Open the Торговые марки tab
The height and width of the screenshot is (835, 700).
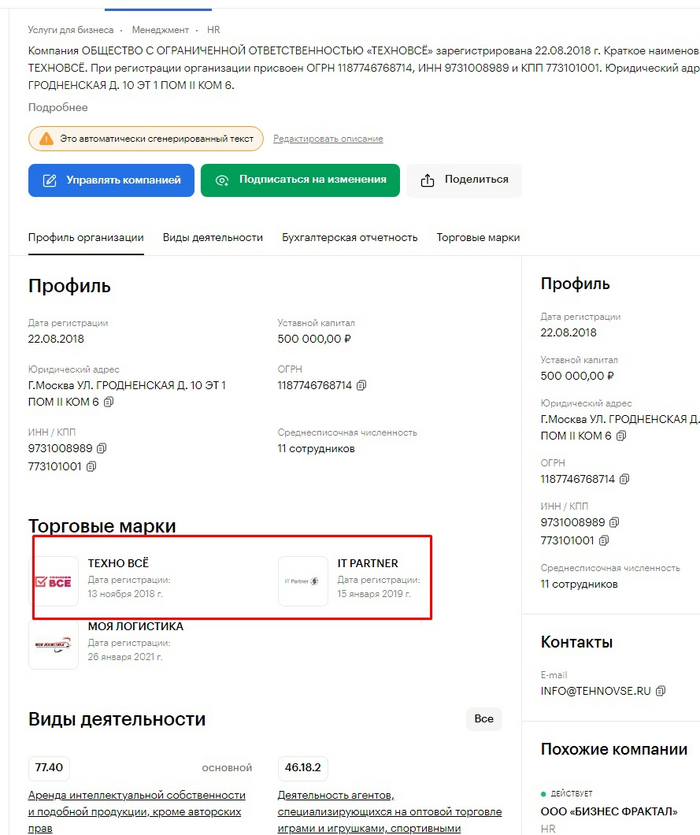(478, 238)
